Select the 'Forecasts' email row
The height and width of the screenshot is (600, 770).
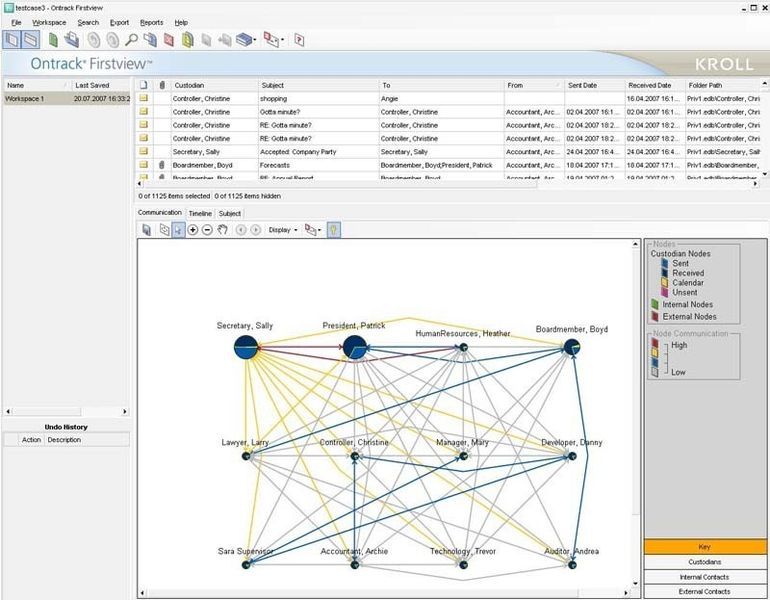click(x=448, y=165)
